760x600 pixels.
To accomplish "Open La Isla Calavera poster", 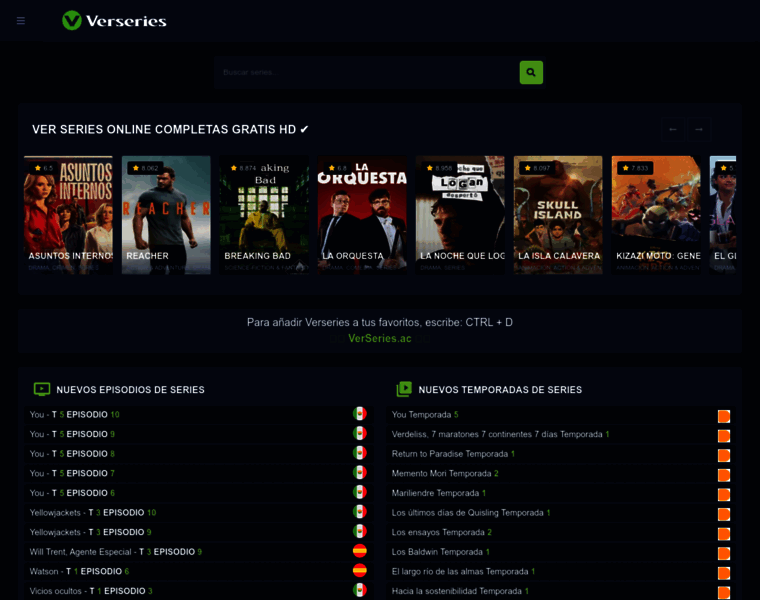I will (x=558, y=215).
